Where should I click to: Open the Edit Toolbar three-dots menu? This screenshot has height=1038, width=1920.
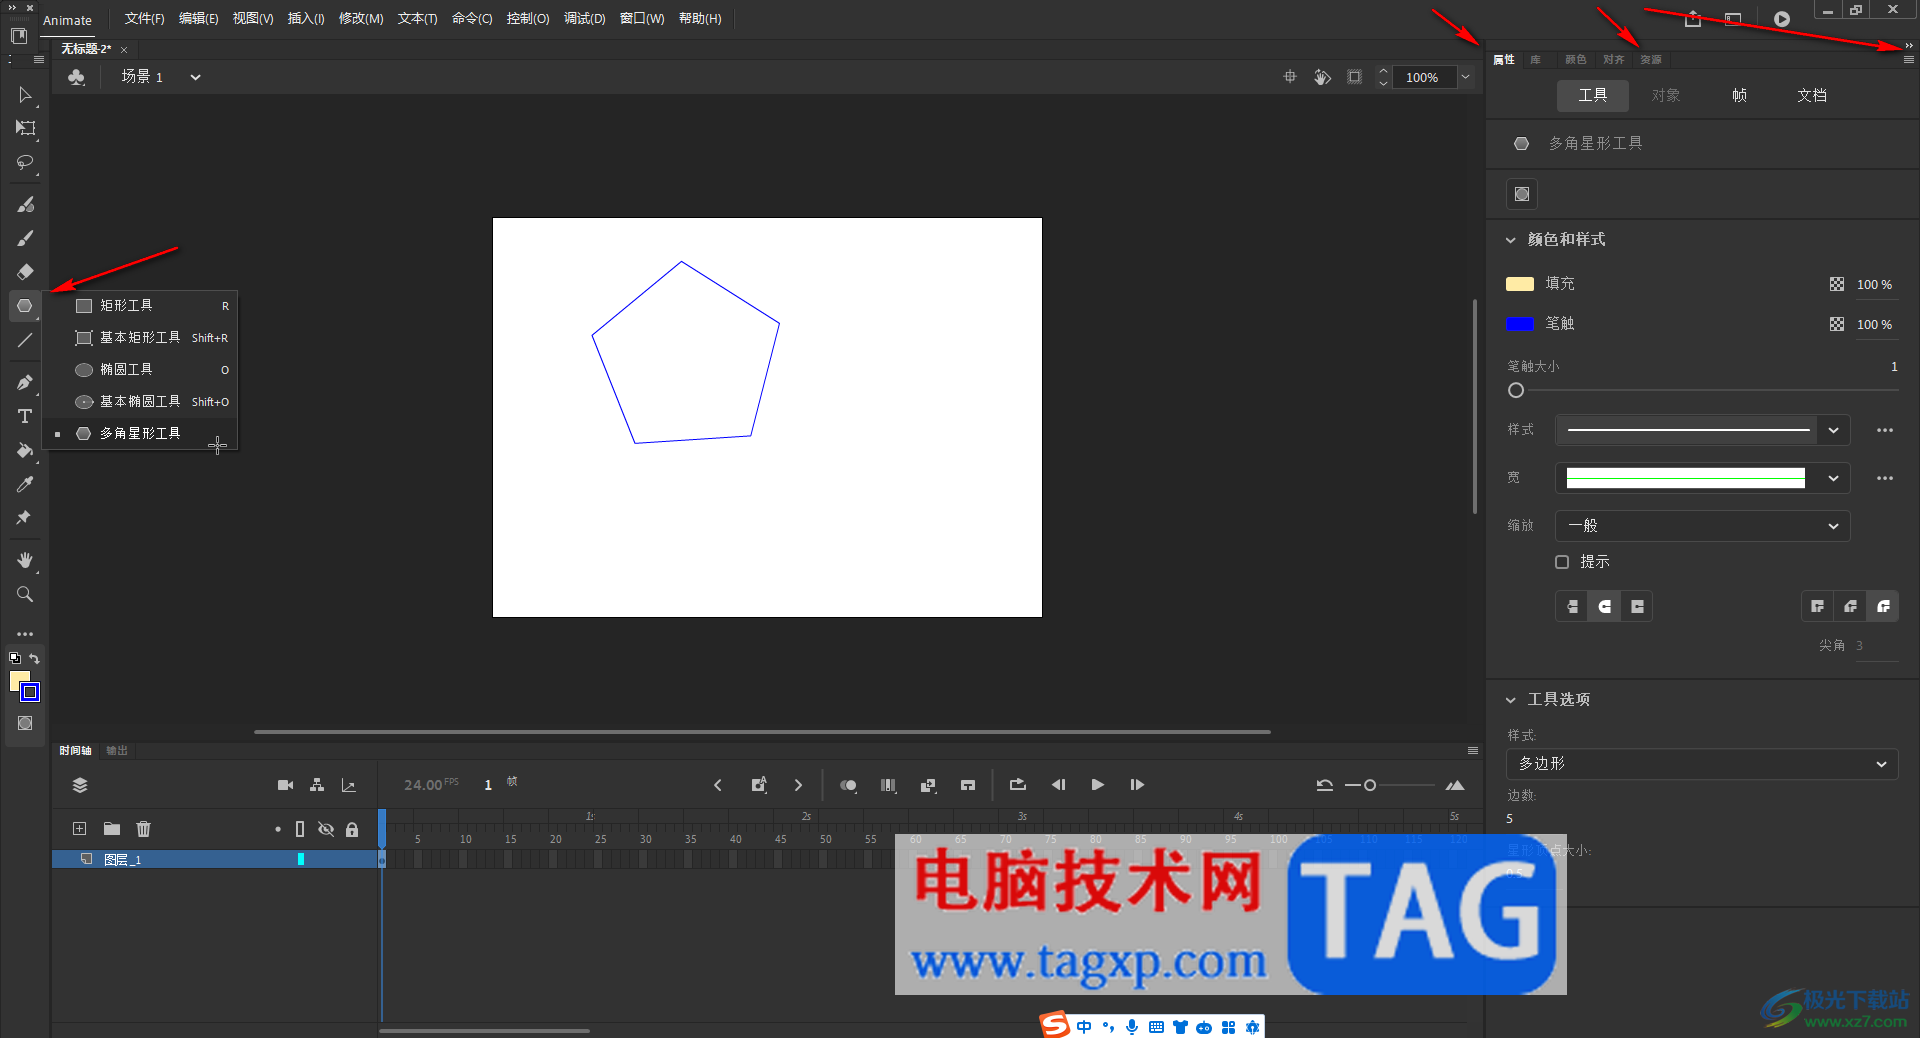[25, 634]
